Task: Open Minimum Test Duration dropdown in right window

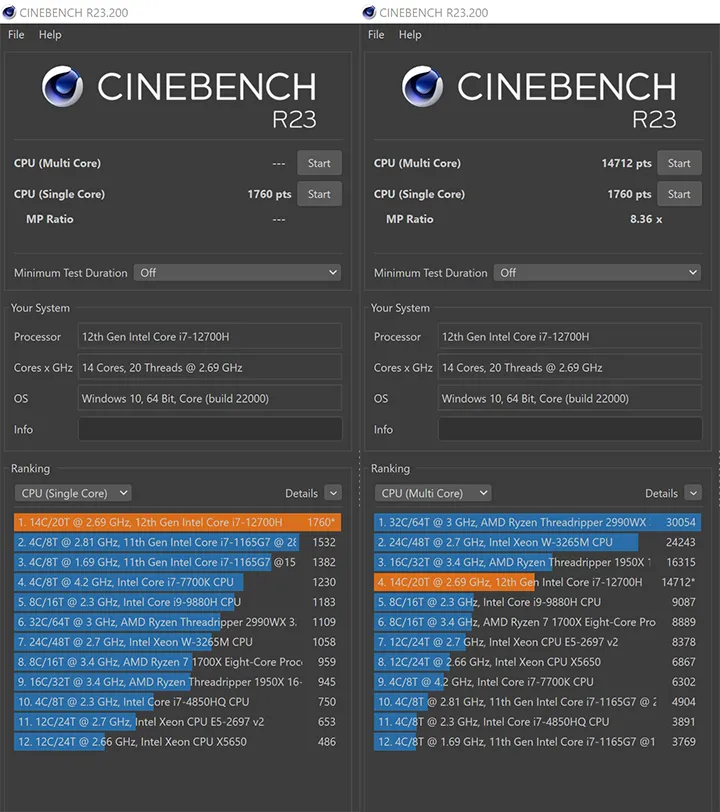Action: click(x=598, y=273)
